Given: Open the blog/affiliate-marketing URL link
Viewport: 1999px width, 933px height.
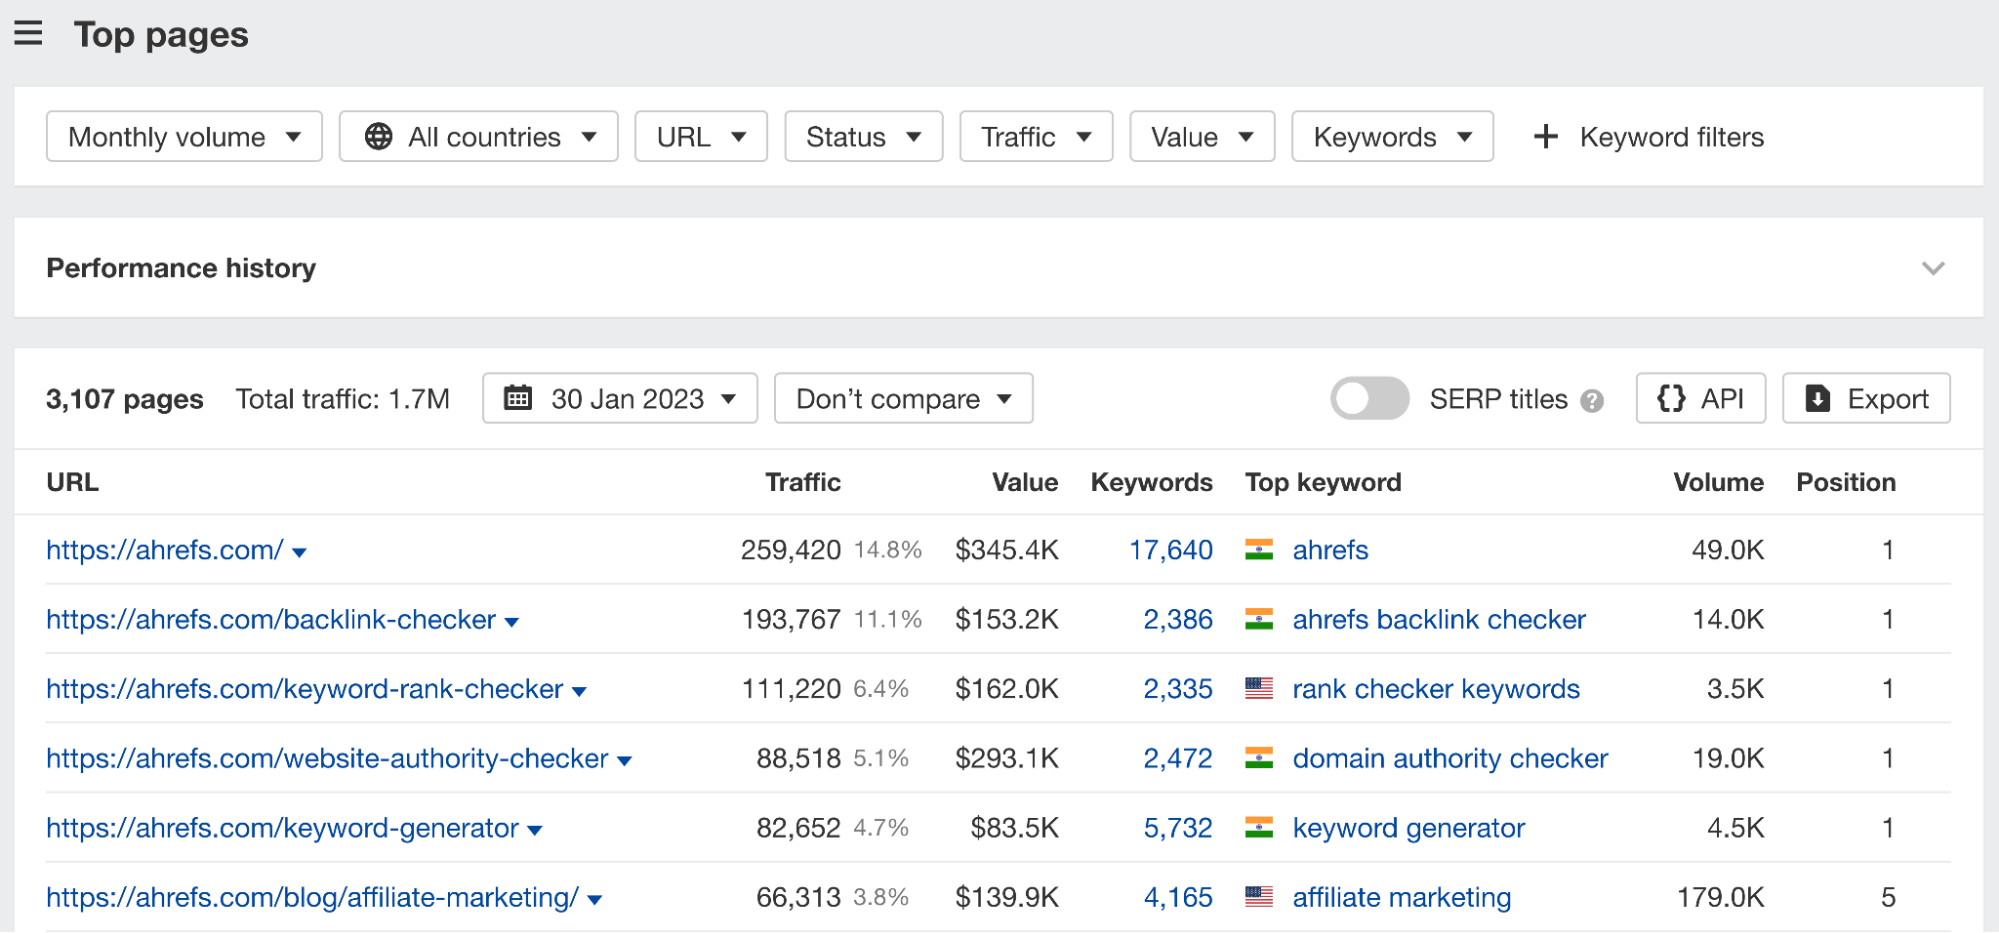Looking at the screenshot, I should click(x=313, y=898).
